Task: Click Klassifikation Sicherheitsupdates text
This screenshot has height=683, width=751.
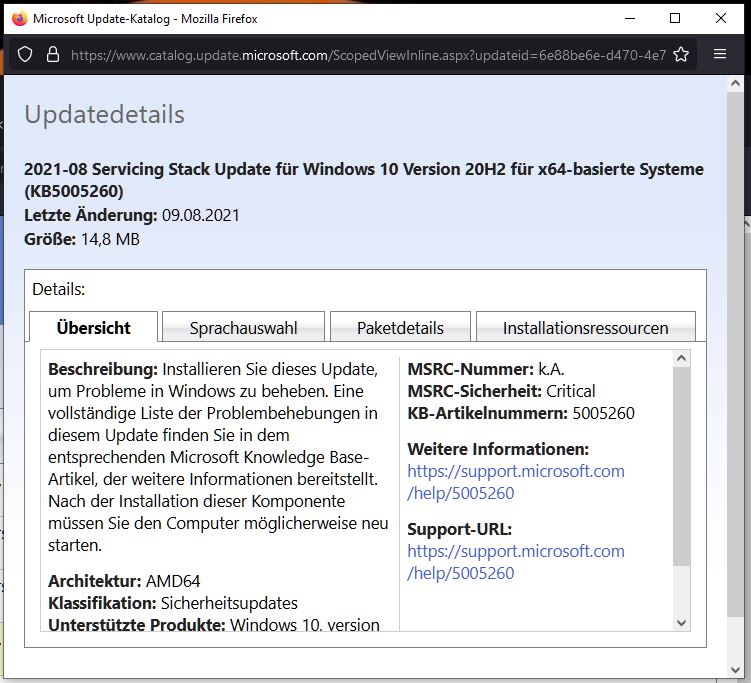Action: tap(173, 603)
